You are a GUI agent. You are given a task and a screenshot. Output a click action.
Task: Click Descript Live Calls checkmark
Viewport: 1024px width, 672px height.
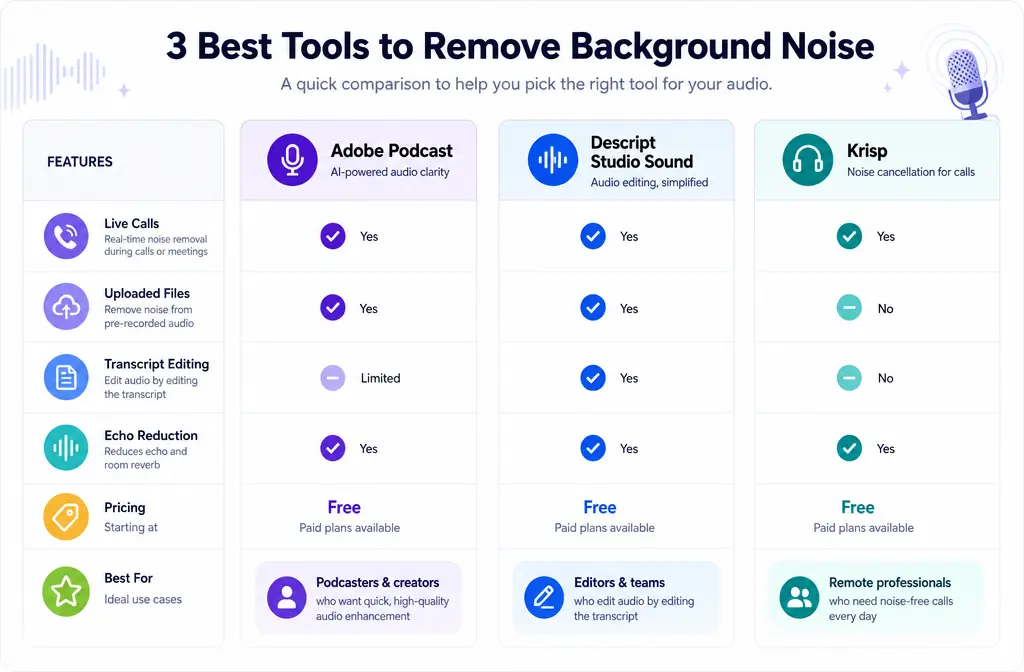coord(593,236)
